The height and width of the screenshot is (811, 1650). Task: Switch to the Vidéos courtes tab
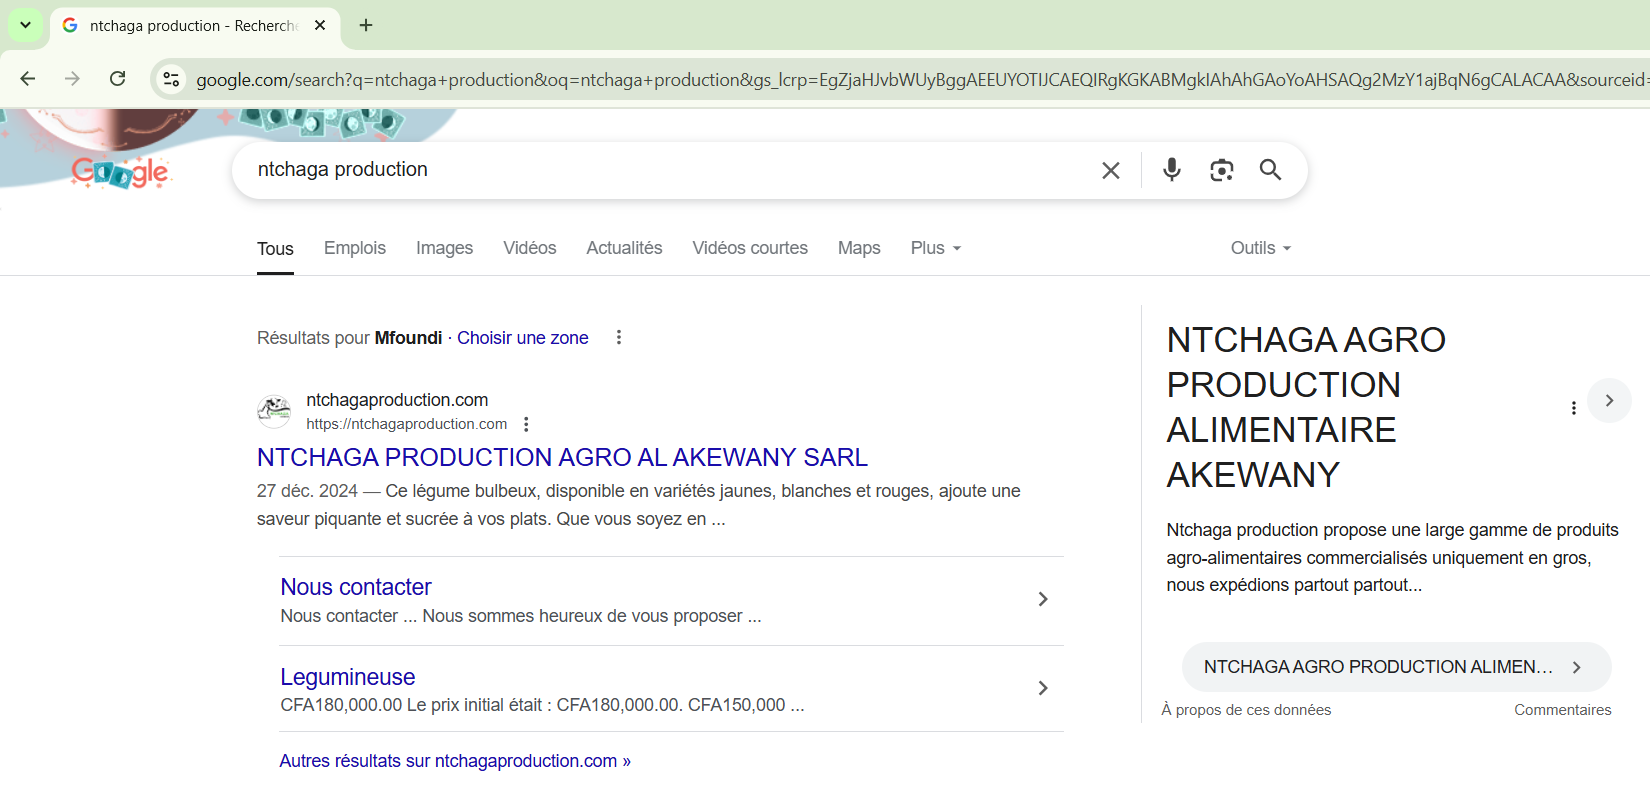pyautogui.click(x=750, y=248)
